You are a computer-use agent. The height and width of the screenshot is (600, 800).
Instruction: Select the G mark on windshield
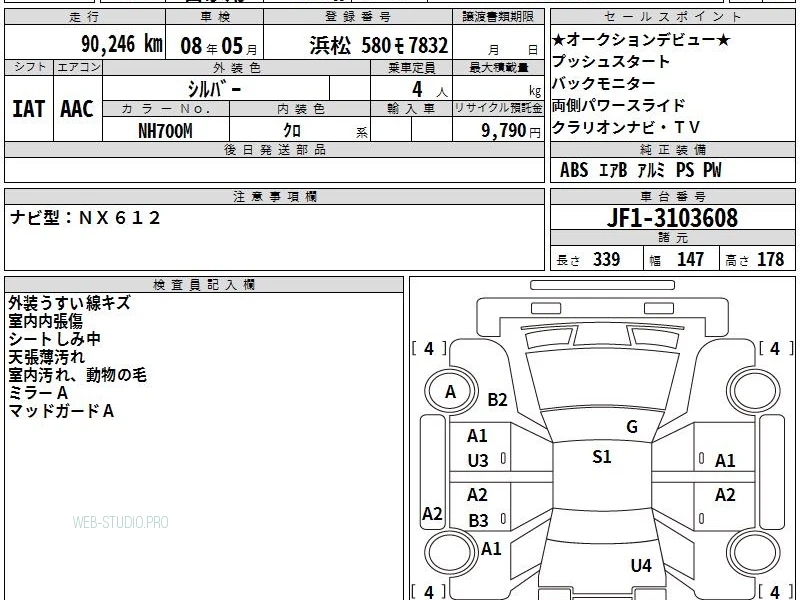pyautogui.click(x=632, y=427)
